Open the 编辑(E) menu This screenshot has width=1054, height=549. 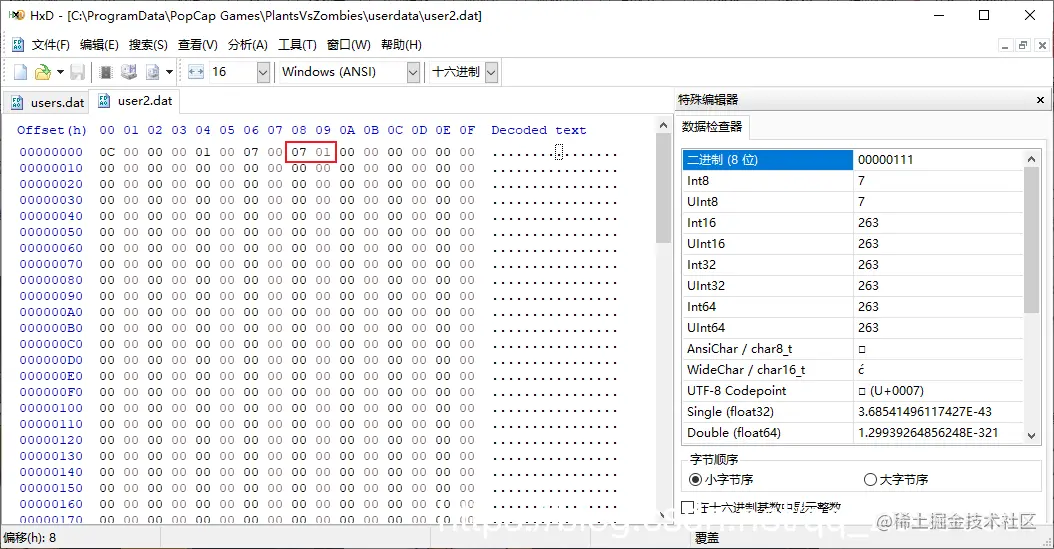(x=99, y=45)
